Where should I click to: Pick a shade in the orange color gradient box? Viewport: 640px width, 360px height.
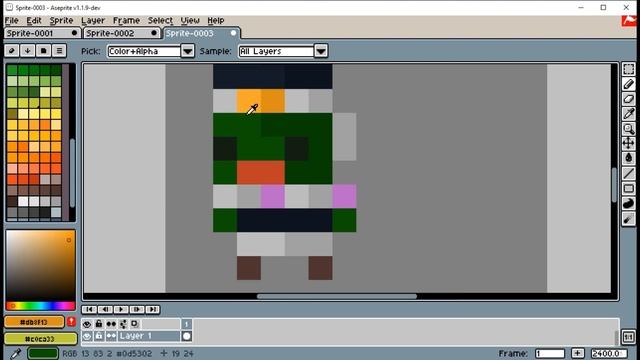(40, 265)
